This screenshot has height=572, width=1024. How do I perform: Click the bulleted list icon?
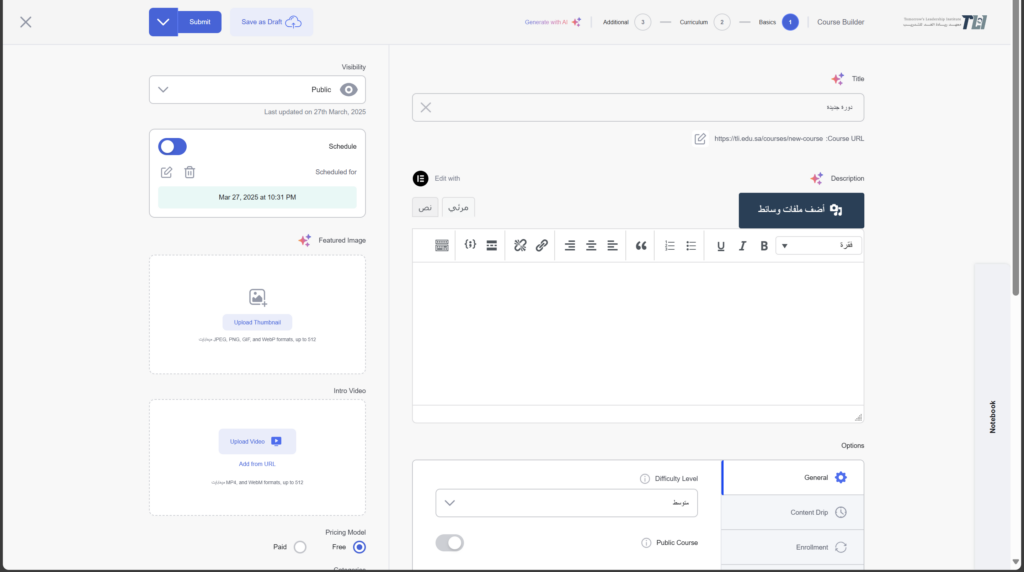click(x=691, y=246)
